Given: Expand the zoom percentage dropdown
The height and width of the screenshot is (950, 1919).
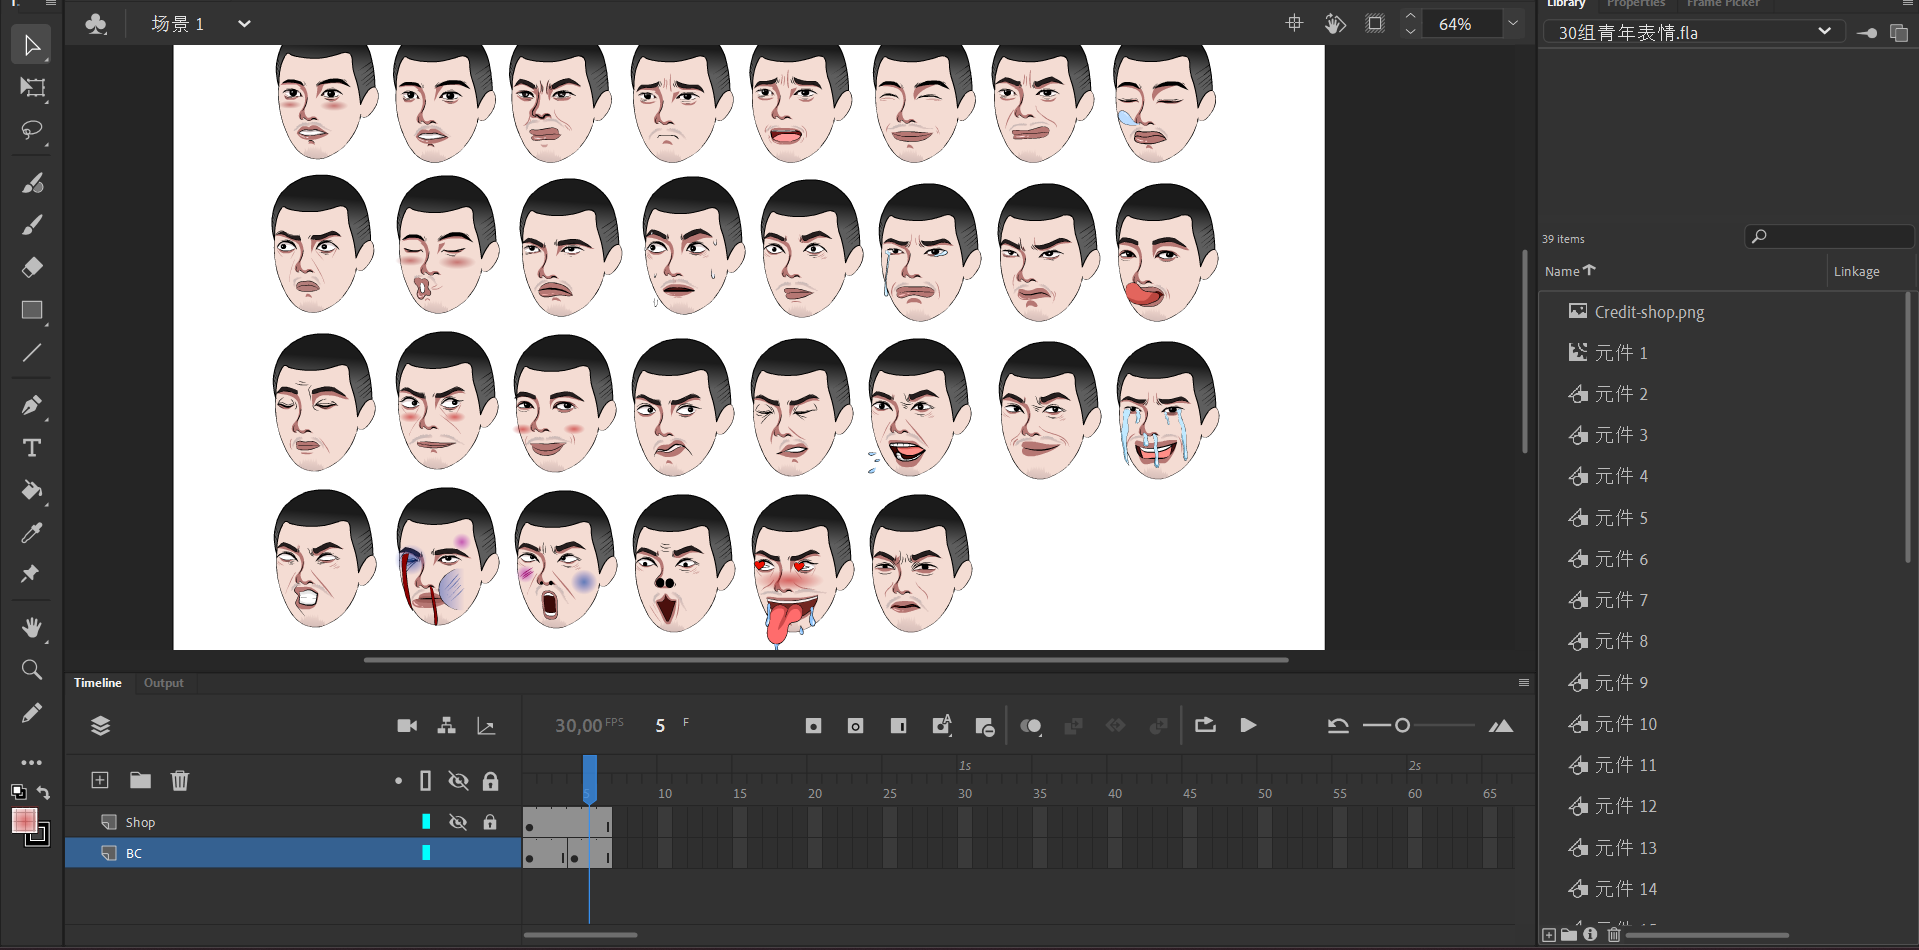Looking at the screenshot, I should (1513, 24).
